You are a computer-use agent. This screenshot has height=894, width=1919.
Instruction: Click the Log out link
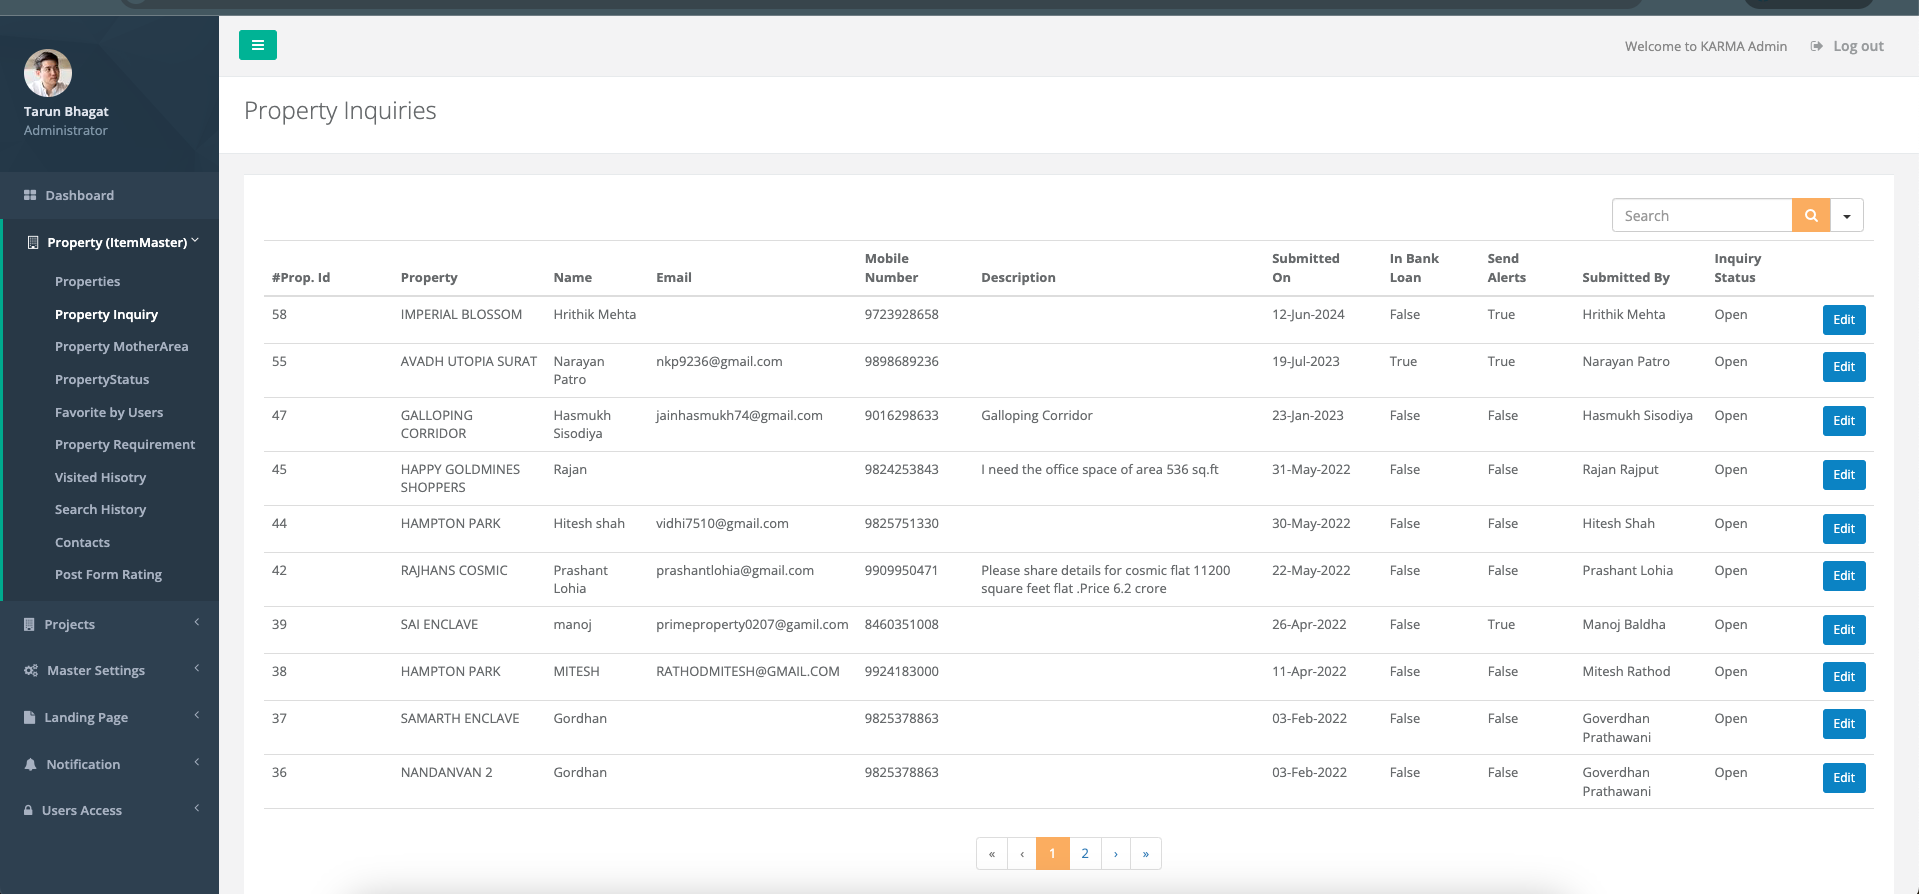pyautogui.click(x=1857, y=47)
